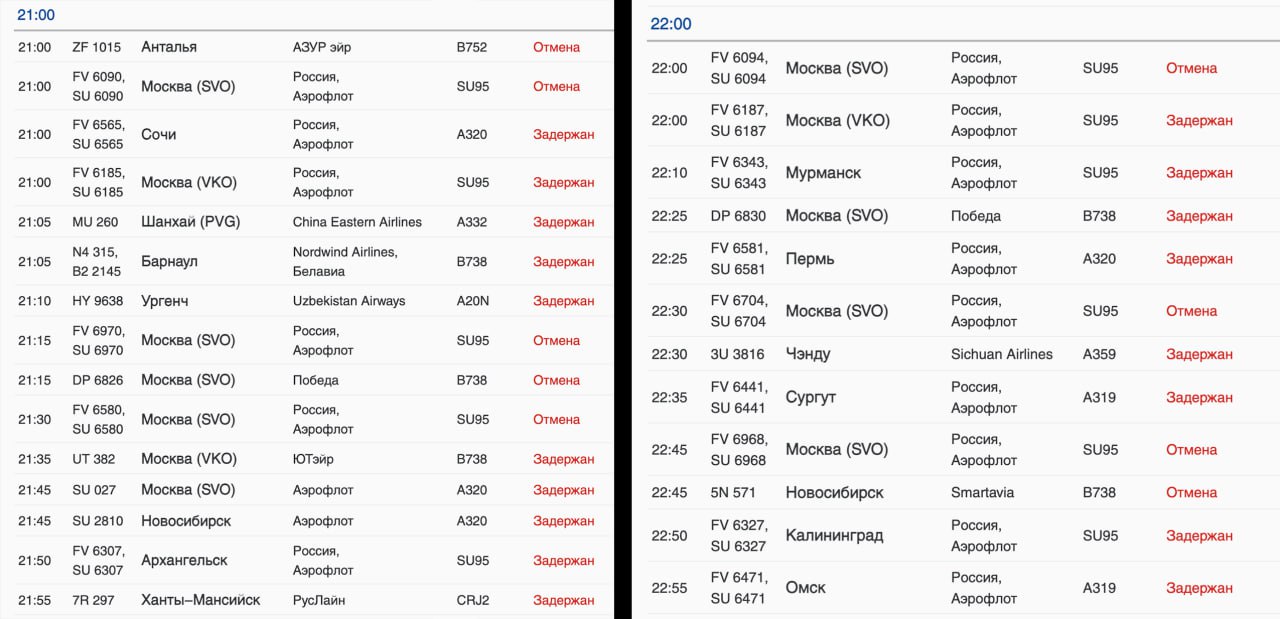Open SU 2810 Новосибирск flight
This screenshot has height=619, width=1280.
(x=97, y=521)
